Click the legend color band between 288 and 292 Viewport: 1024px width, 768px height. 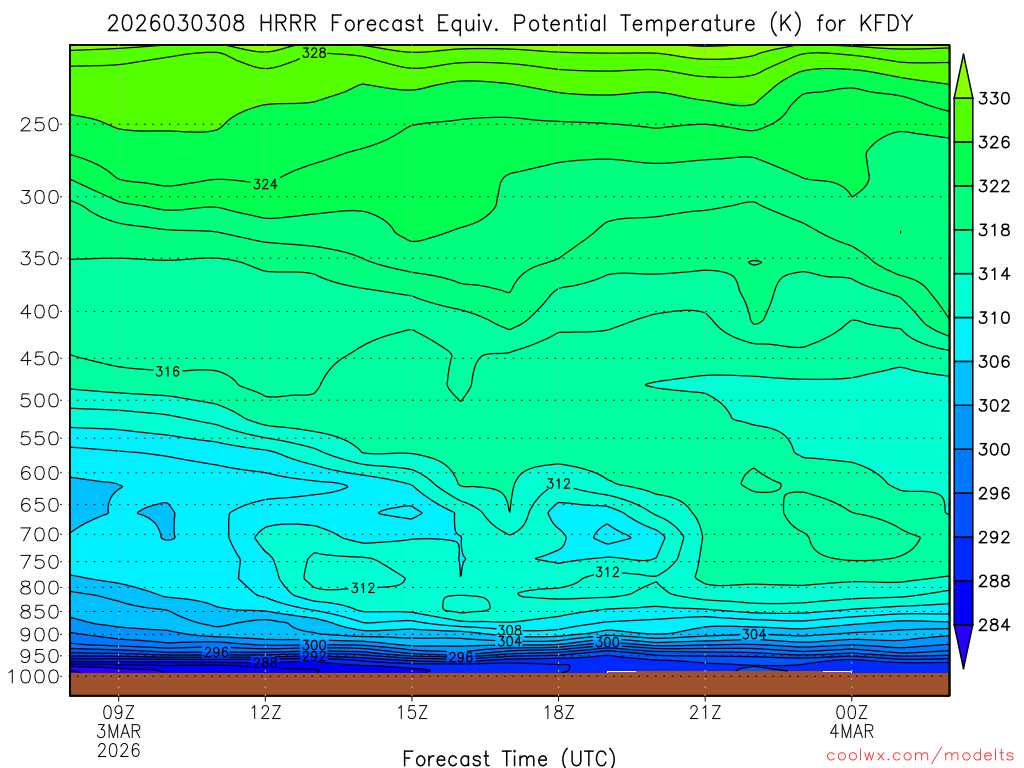click(x=963, y=558)
